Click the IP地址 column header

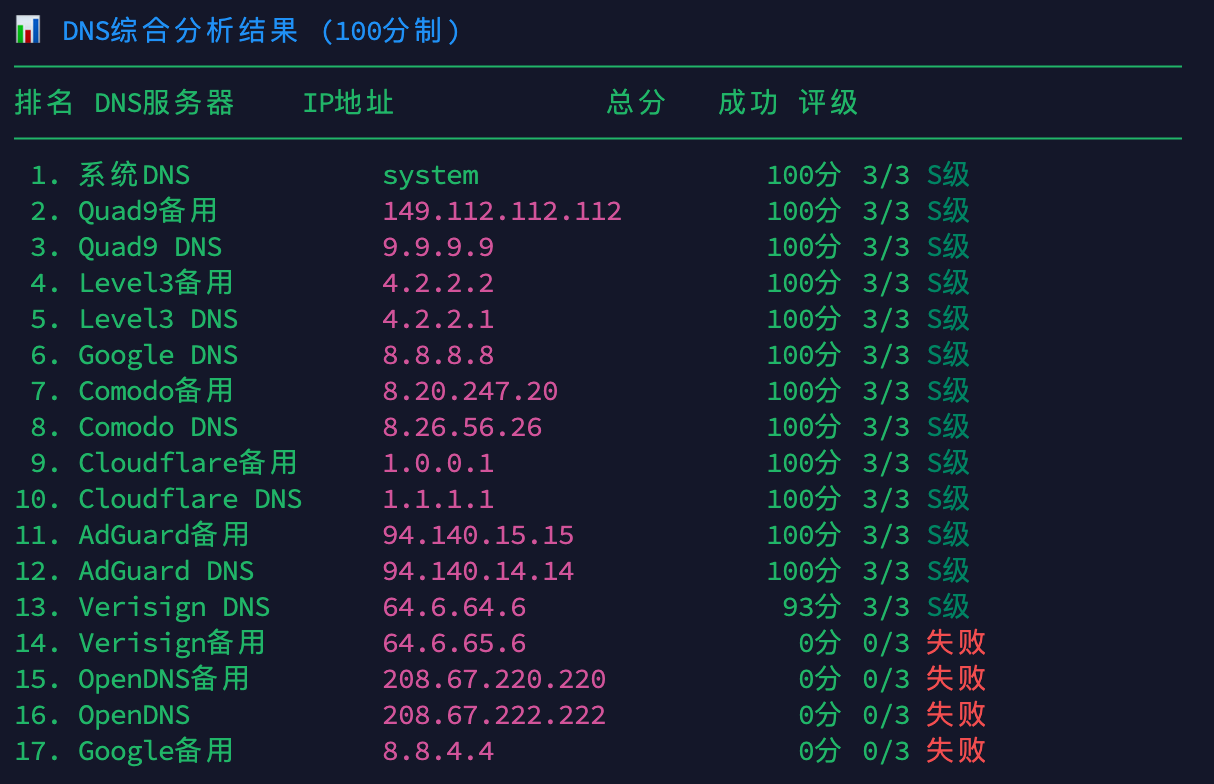click(347, 102)
